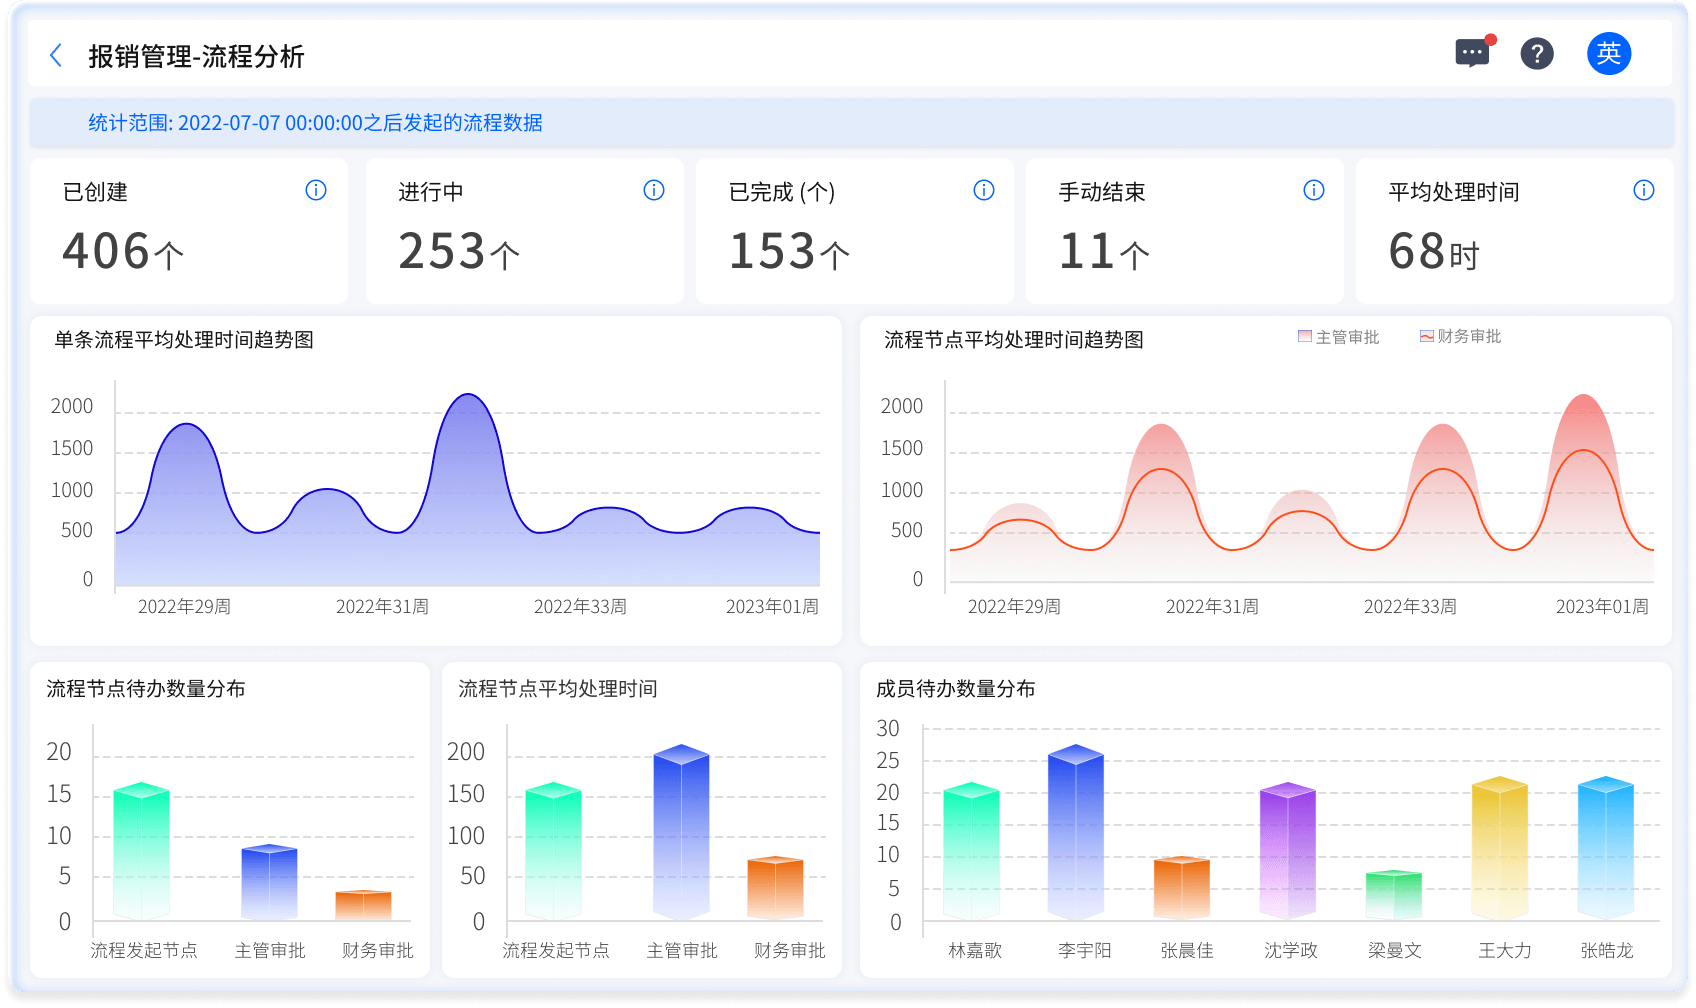Screen dimensions: 1696x1008
Task: Select 主管审批 bar in average time chart
Action: coord(682,832)
